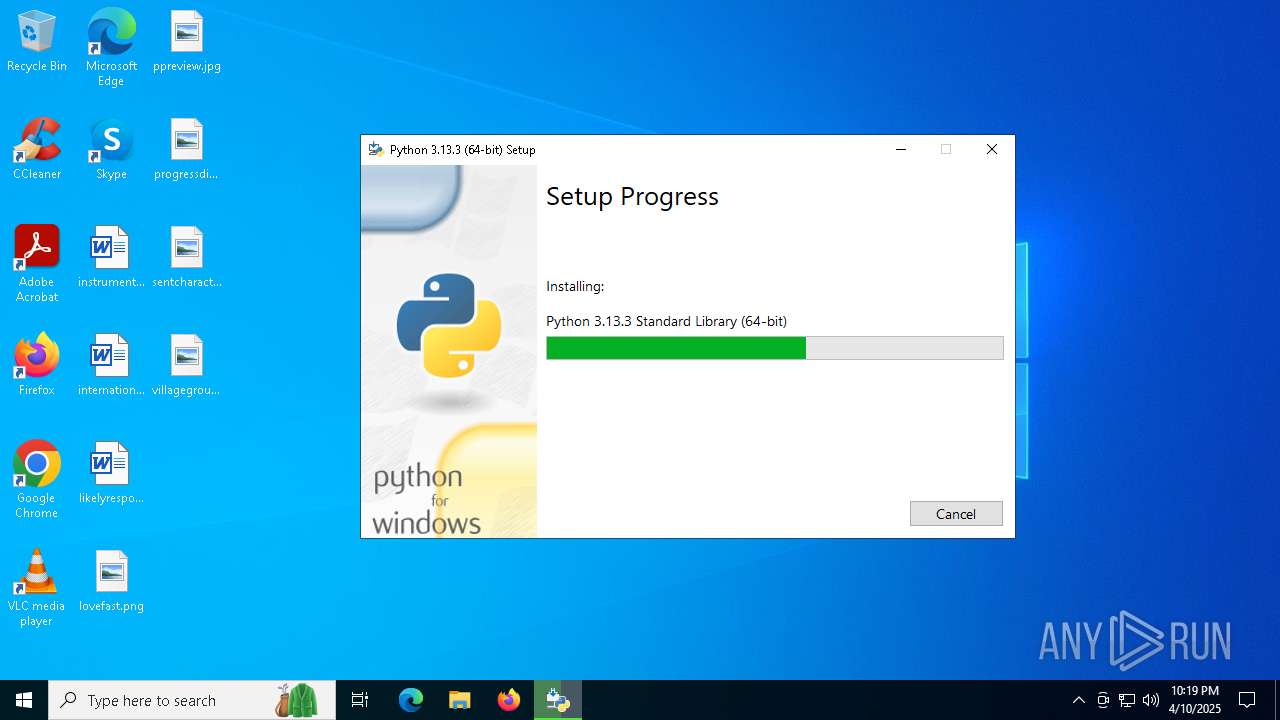1280x720 pixels.
Task: Launch Microsoft Edge from the desktop shortcut
Action: coord(111,48)
